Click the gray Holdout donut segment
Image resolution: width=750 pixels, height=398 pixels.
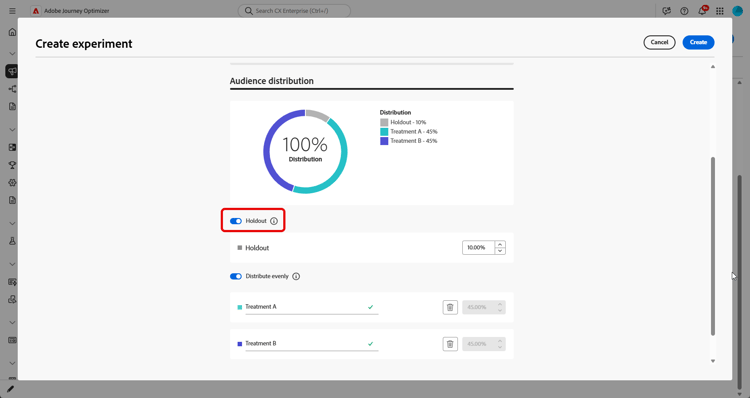coord(317,114)
